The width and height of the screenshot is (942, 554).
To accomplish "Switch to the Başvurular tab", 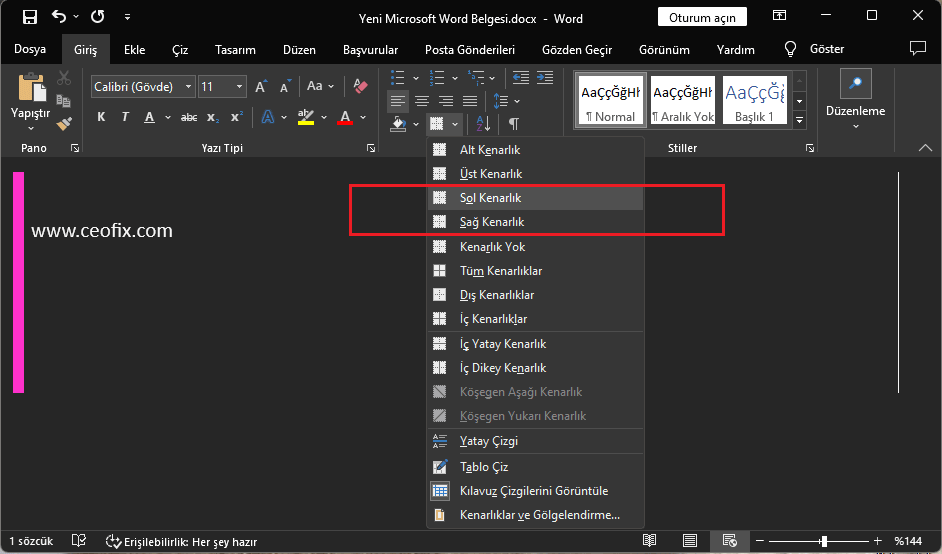I will coord(370,49).
